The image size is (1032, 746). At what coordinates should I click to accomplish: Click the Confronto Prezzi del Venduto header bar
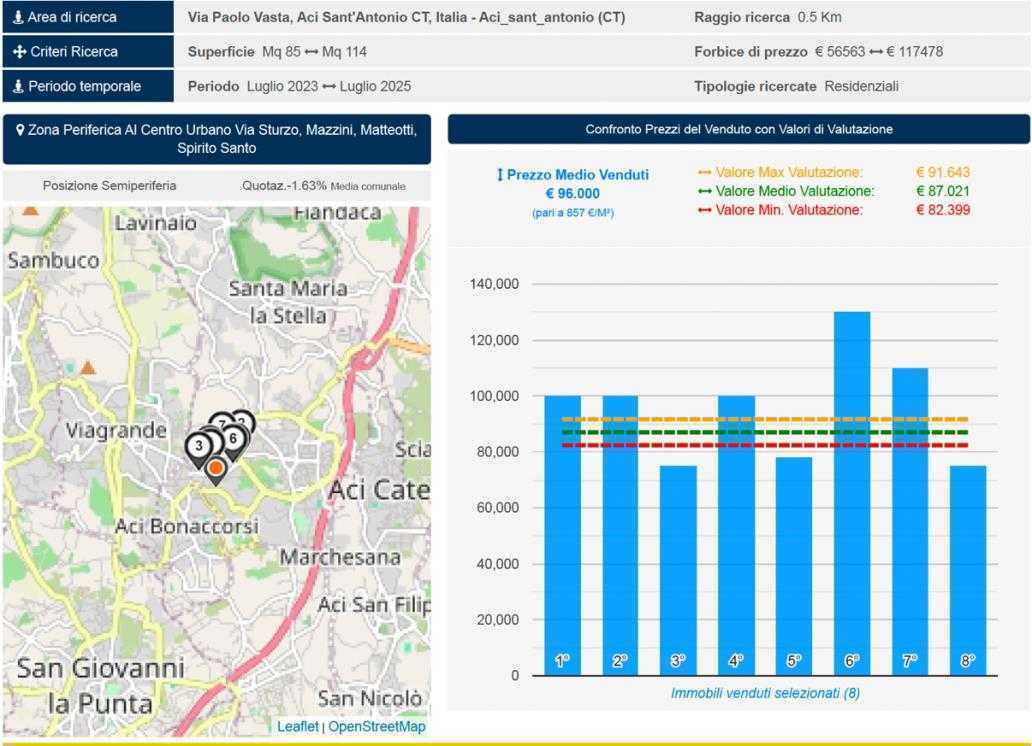coord(738,129)
